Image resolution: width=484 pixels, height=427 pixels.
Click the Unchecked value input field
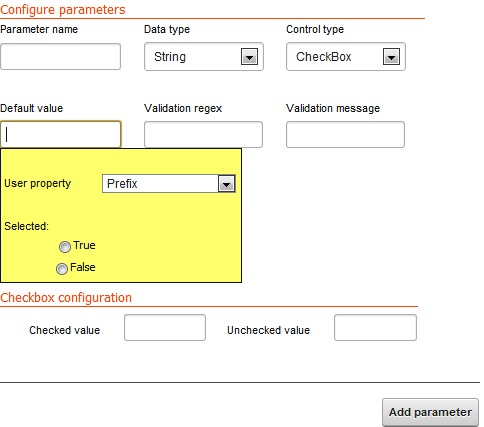tap(375, 328)
